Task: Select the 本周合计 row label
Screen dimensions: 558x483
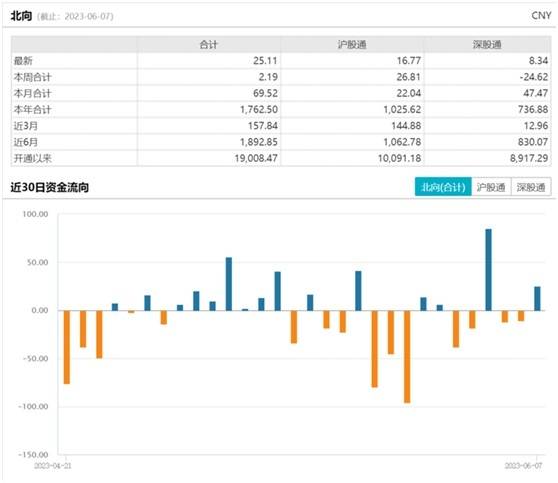Action: coord(32,77)
